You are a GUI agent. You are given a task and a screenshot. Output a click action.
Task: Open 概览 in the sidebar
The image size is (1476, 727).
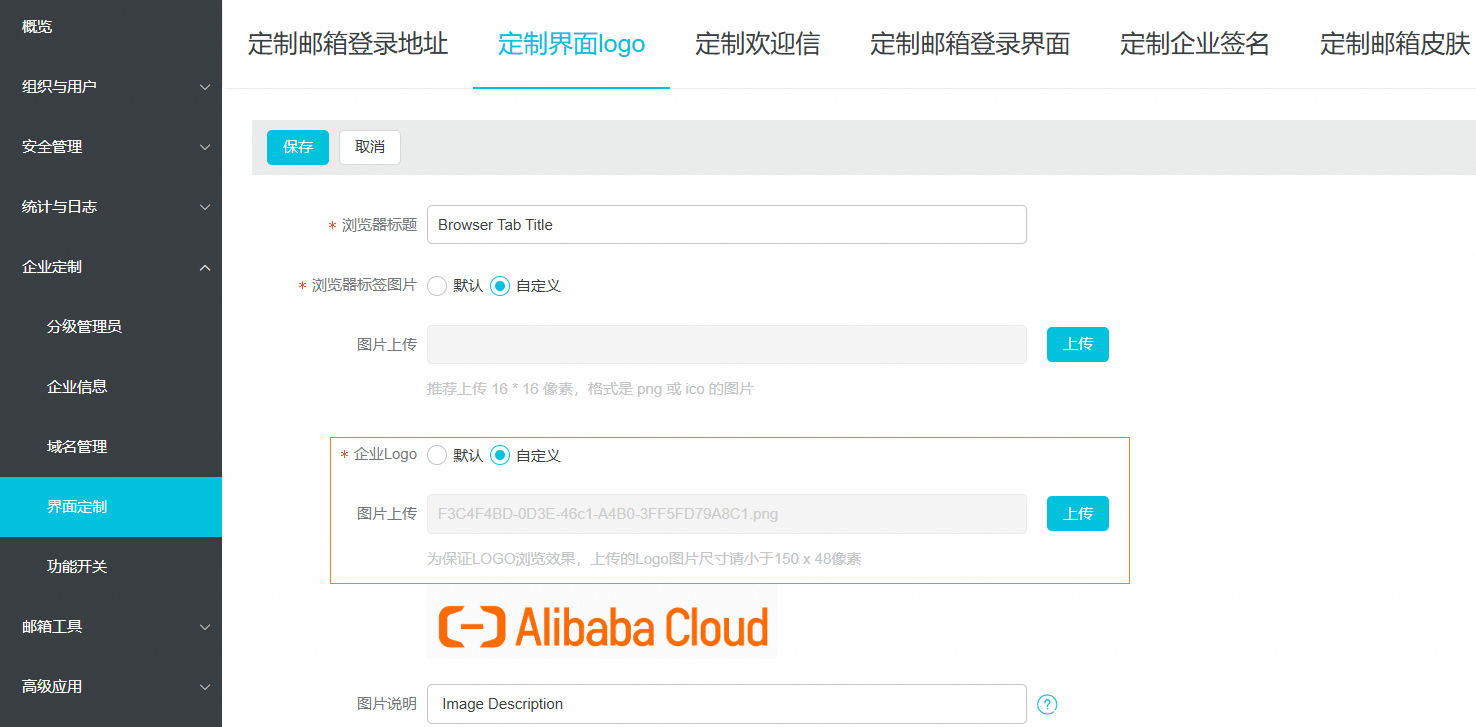coord(111,27)
